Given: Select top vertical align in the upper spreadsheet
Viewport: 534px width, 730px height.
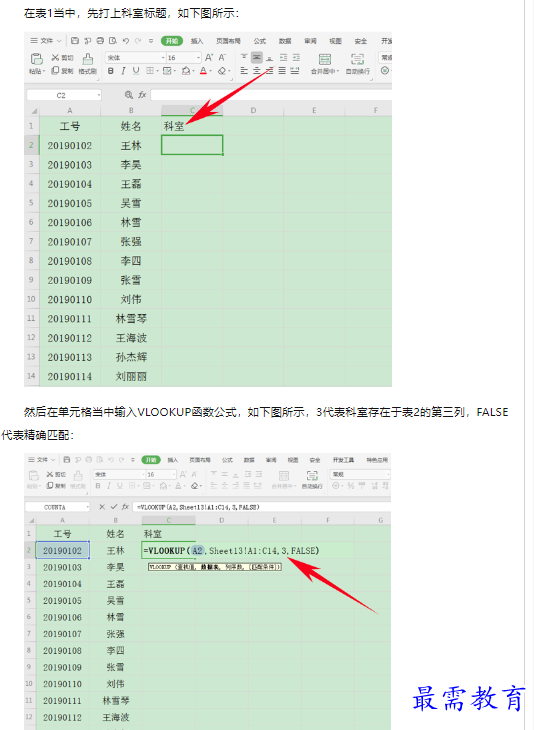Looking at the screenshot, I should (243, 57).
